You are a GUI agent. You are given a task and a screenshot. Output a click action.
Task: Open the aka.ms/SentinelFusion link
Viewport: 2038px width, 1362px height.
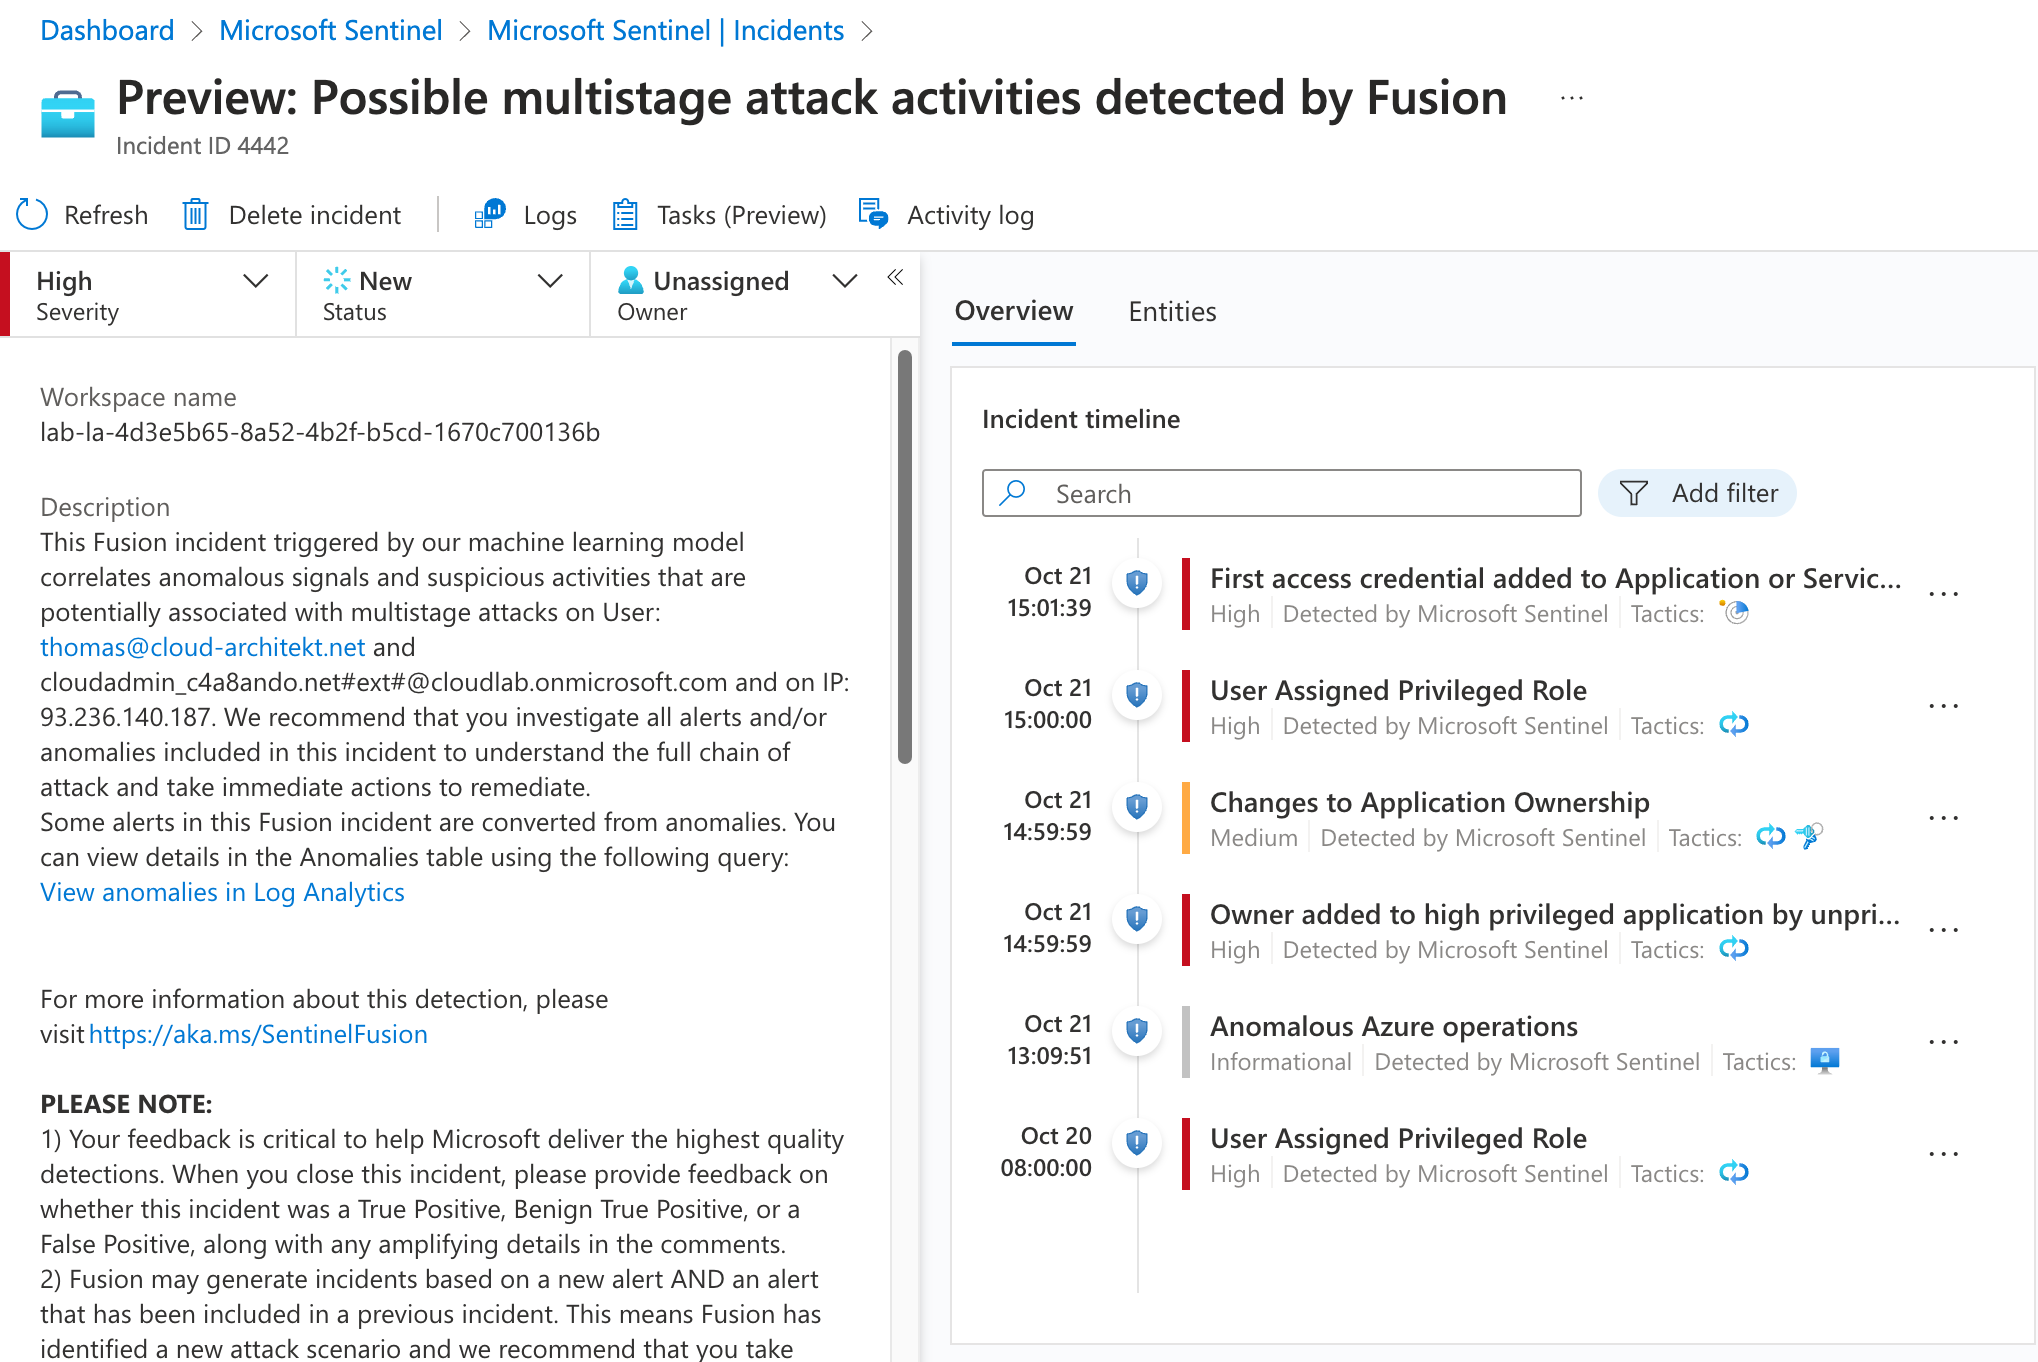click(x=258, y=1034)
